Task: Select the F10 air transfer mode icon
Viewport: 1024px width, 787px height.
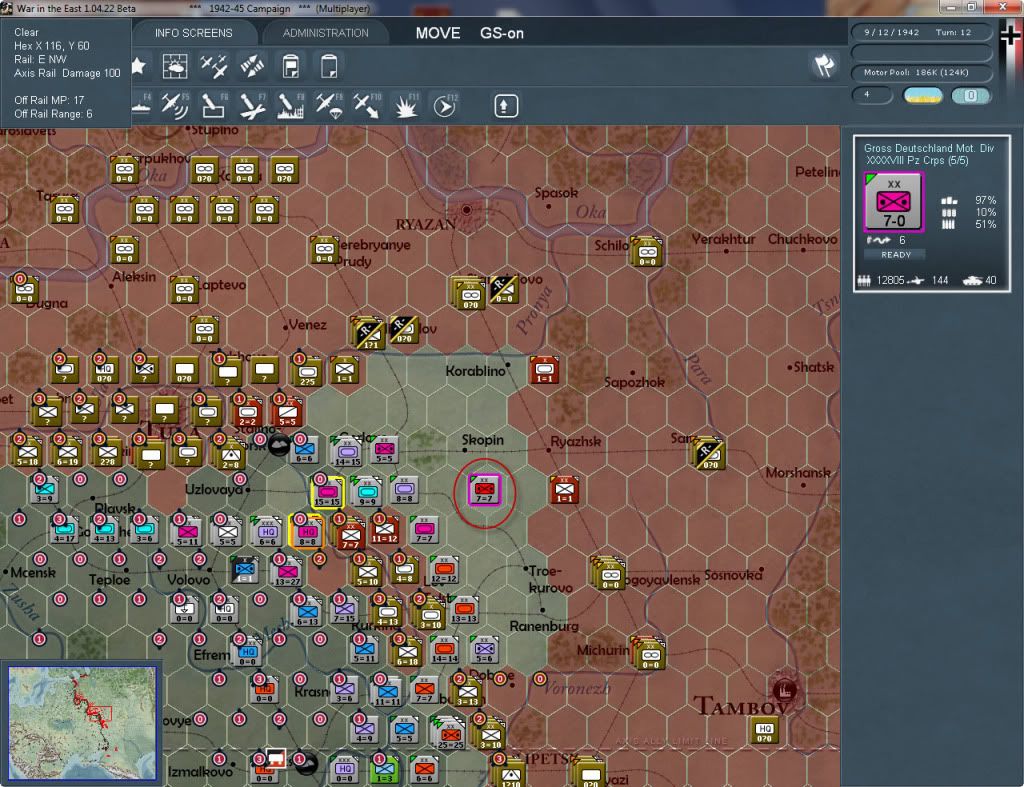Action: [x=367, y=106]
